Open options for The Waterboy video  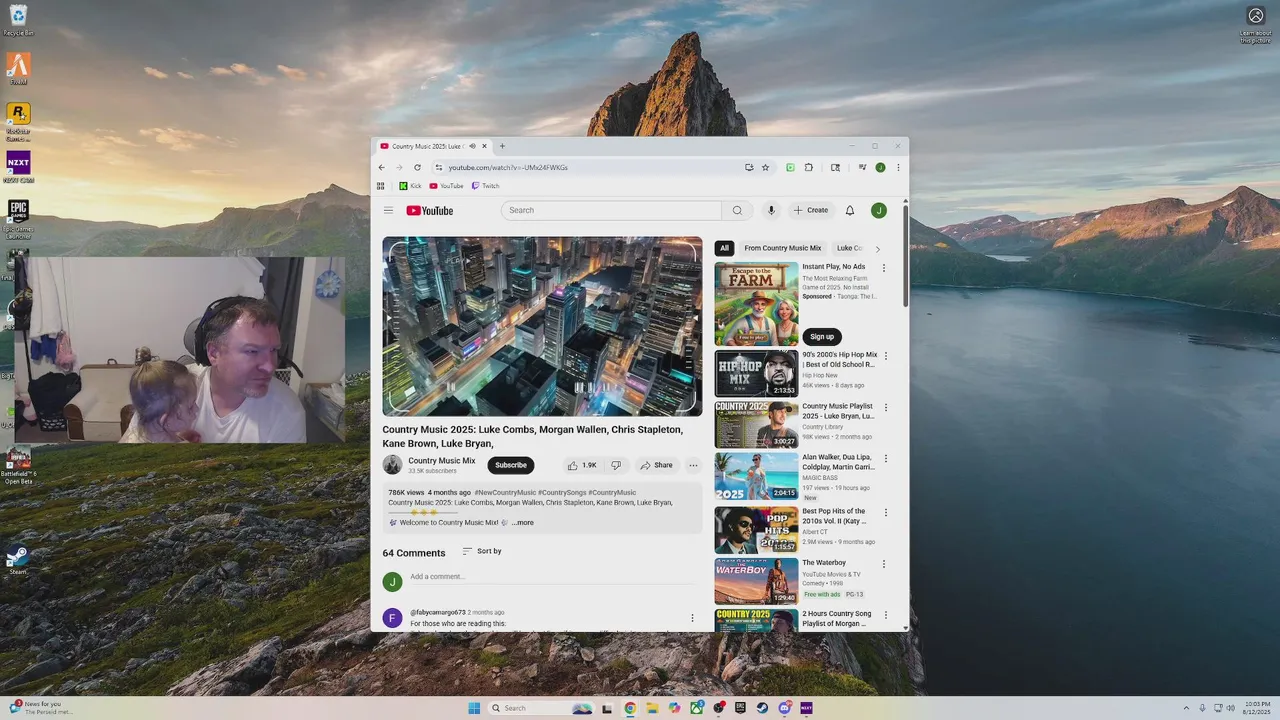pyautogui.click(x=885, y=564)
